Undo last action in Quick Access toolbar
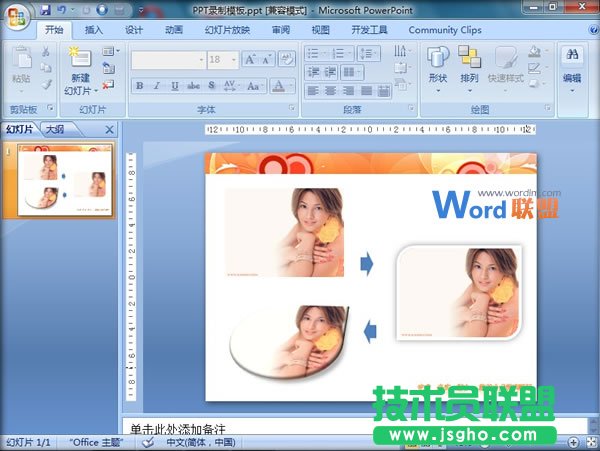The width and height of the screenshot is (600, 451). pos(61,10)
